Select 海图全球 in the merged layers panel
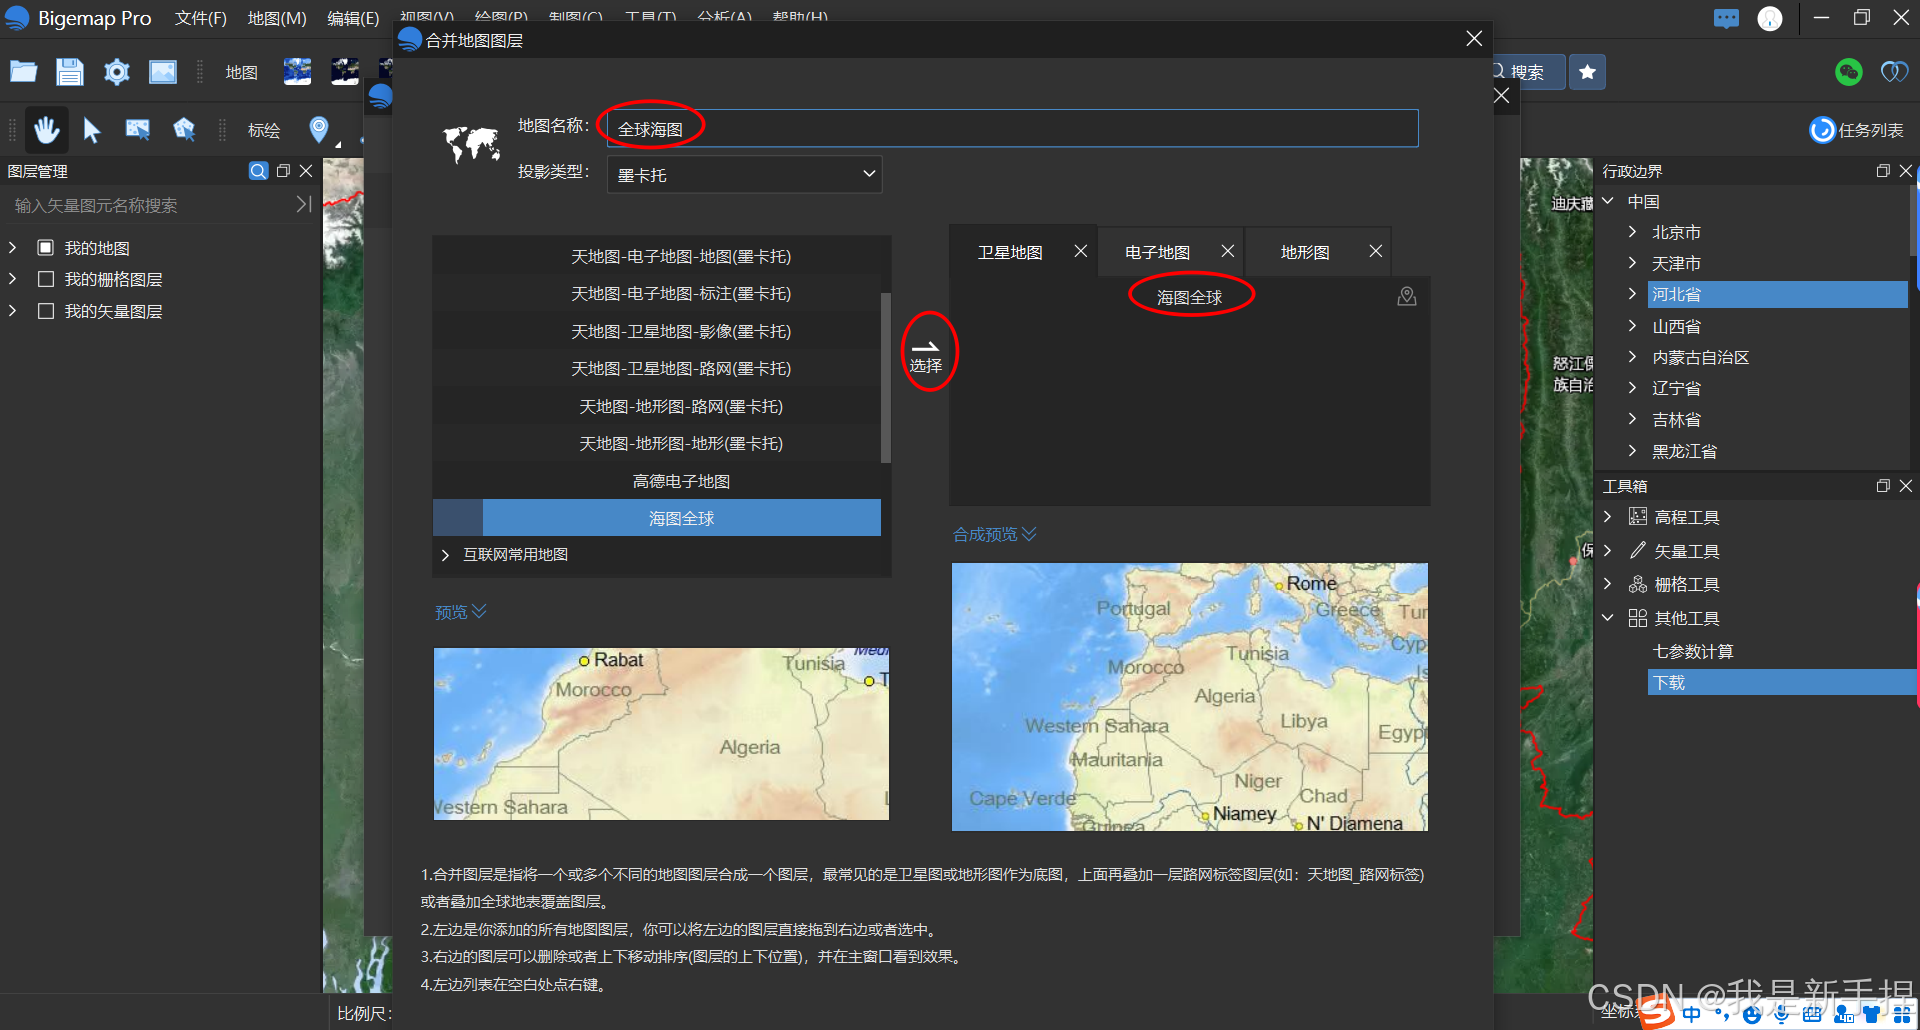 pyautogui.click(x=1189, y=297)
